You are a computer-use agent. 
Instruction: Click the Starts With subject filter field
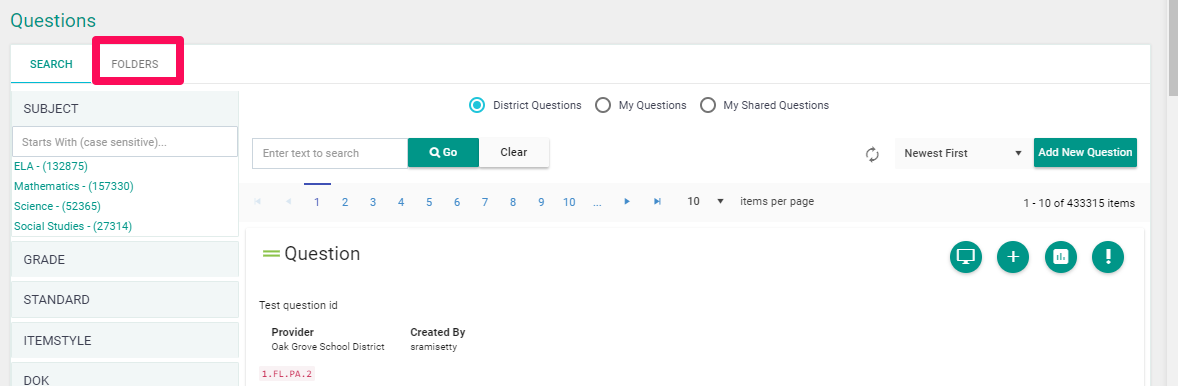coord(125,142)
